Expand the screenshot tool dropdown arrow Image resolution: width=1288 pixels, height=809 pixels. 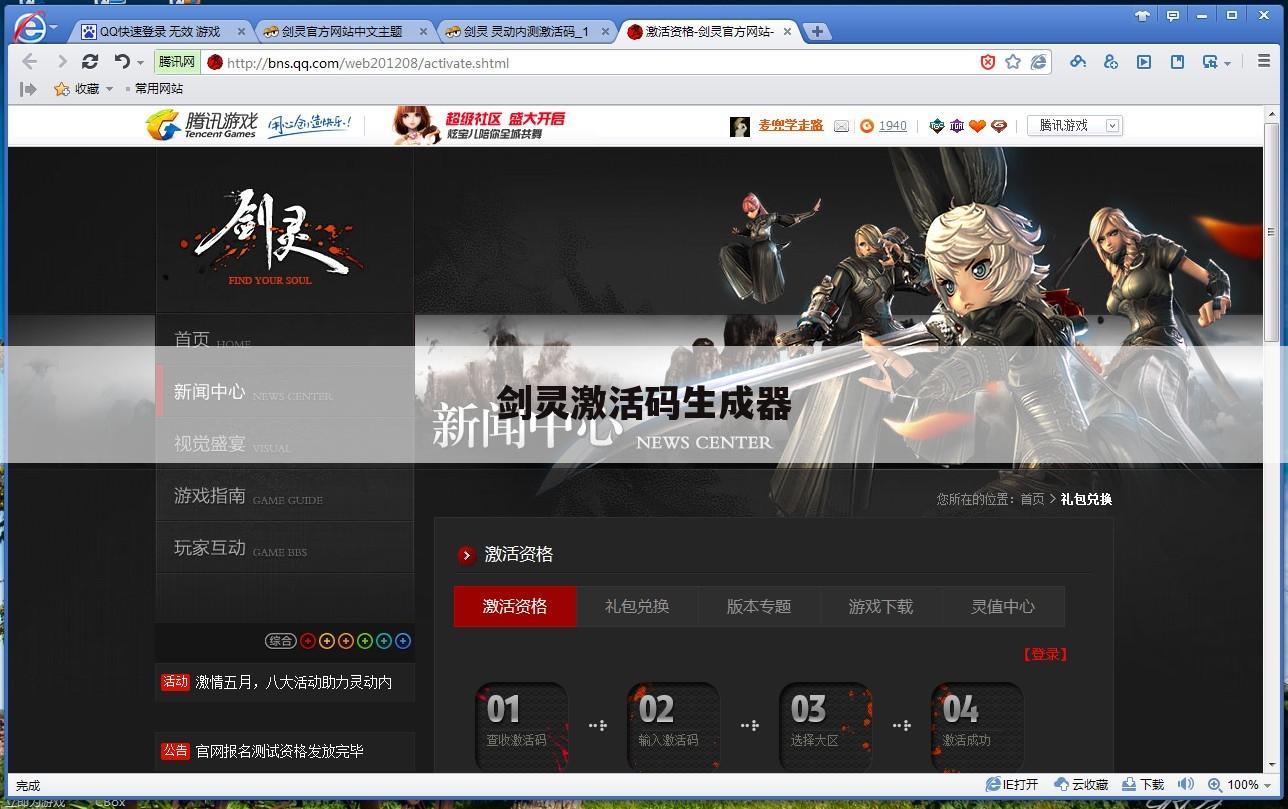[x=1227, y=63]
